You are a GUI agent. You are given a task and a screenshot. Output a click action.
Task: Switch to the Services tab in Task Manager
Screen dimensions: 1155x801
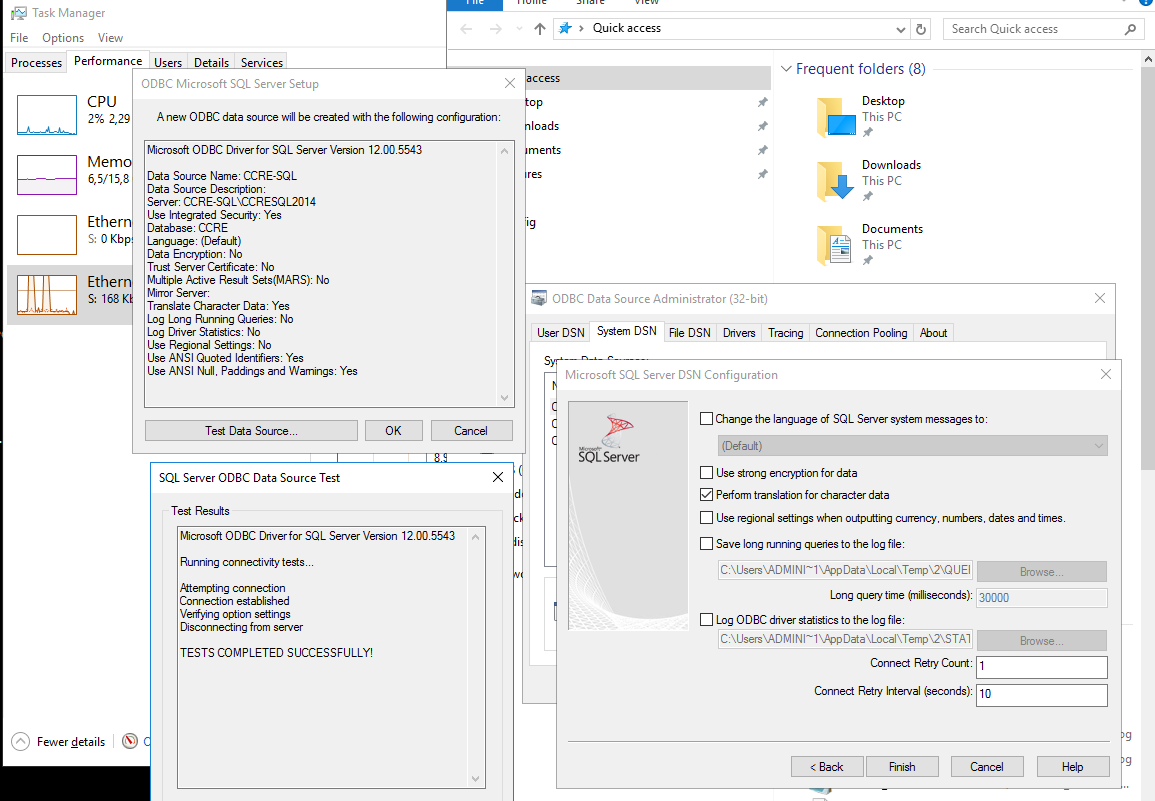(x=261, y=63)
